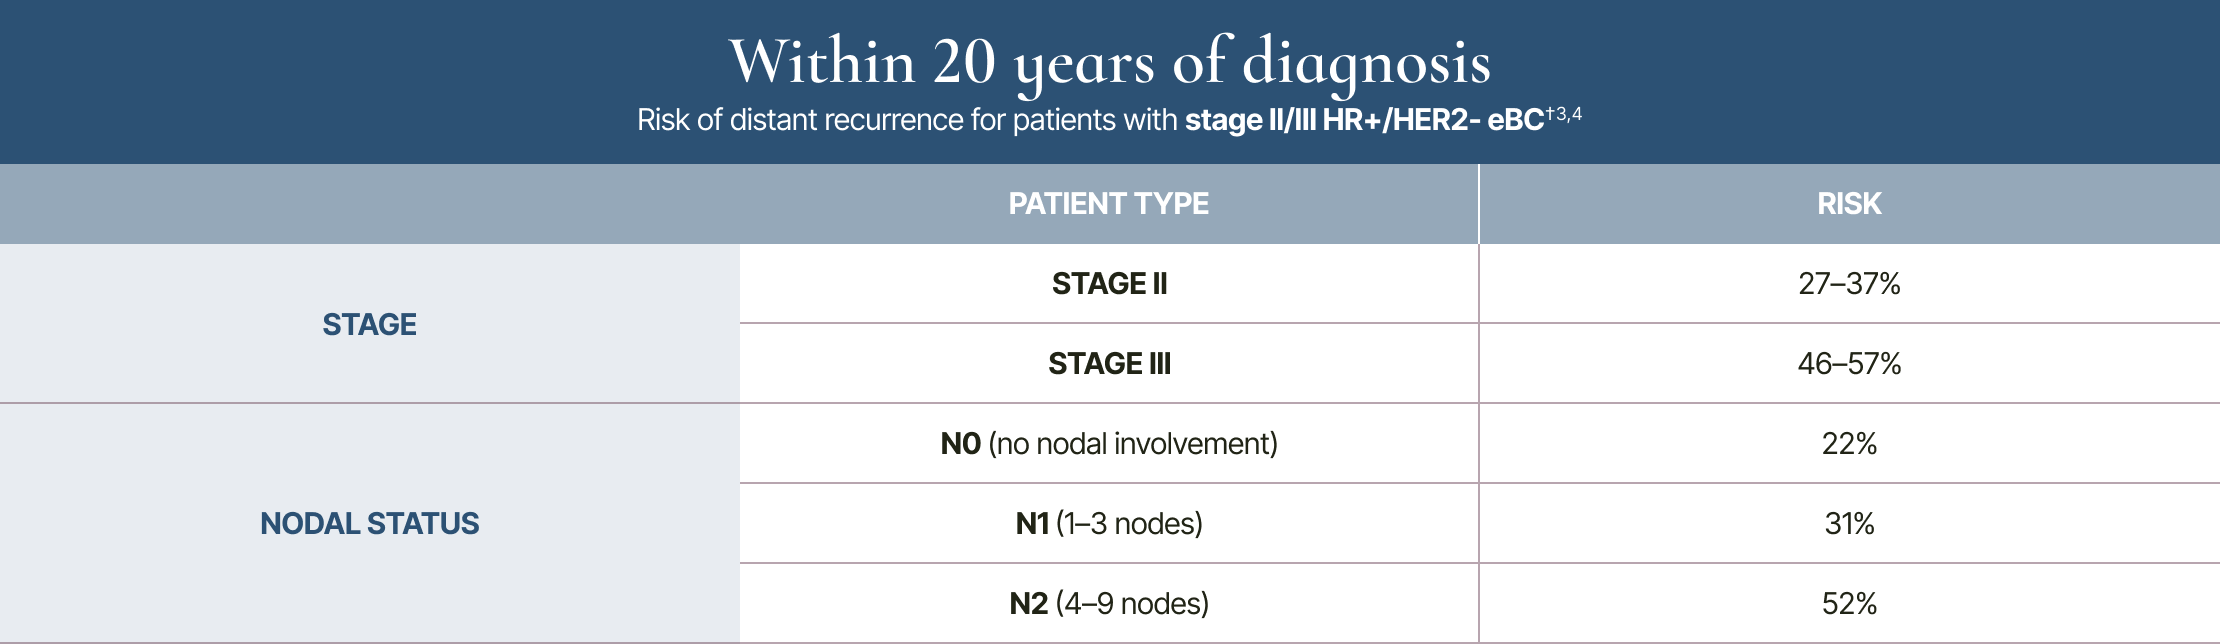Image resolution: width=2220 pixels, height=644 pixels.
Task: Click the 52% risk value
Action: coord(1849,604)
